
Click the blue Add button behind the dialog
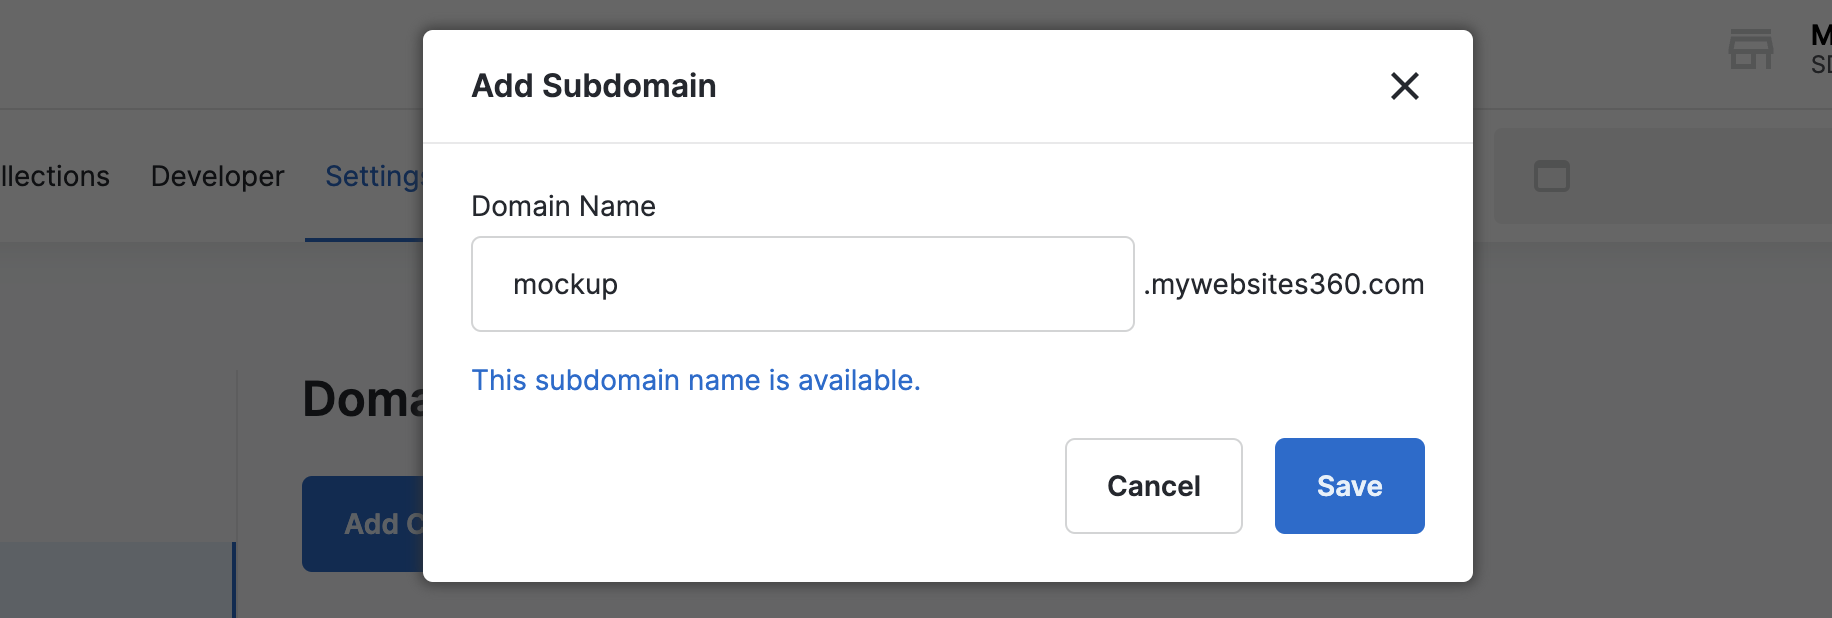click(x=363, y=523)
